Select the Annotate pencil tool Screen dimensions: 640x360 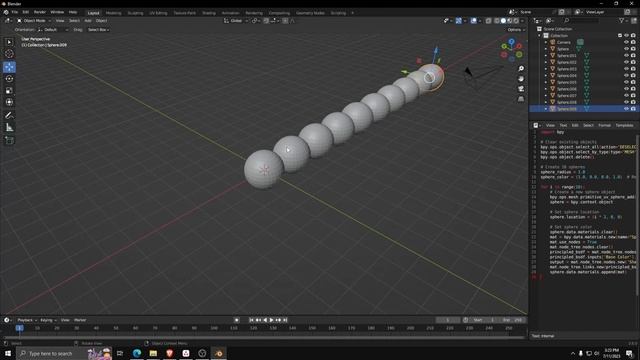9,116
